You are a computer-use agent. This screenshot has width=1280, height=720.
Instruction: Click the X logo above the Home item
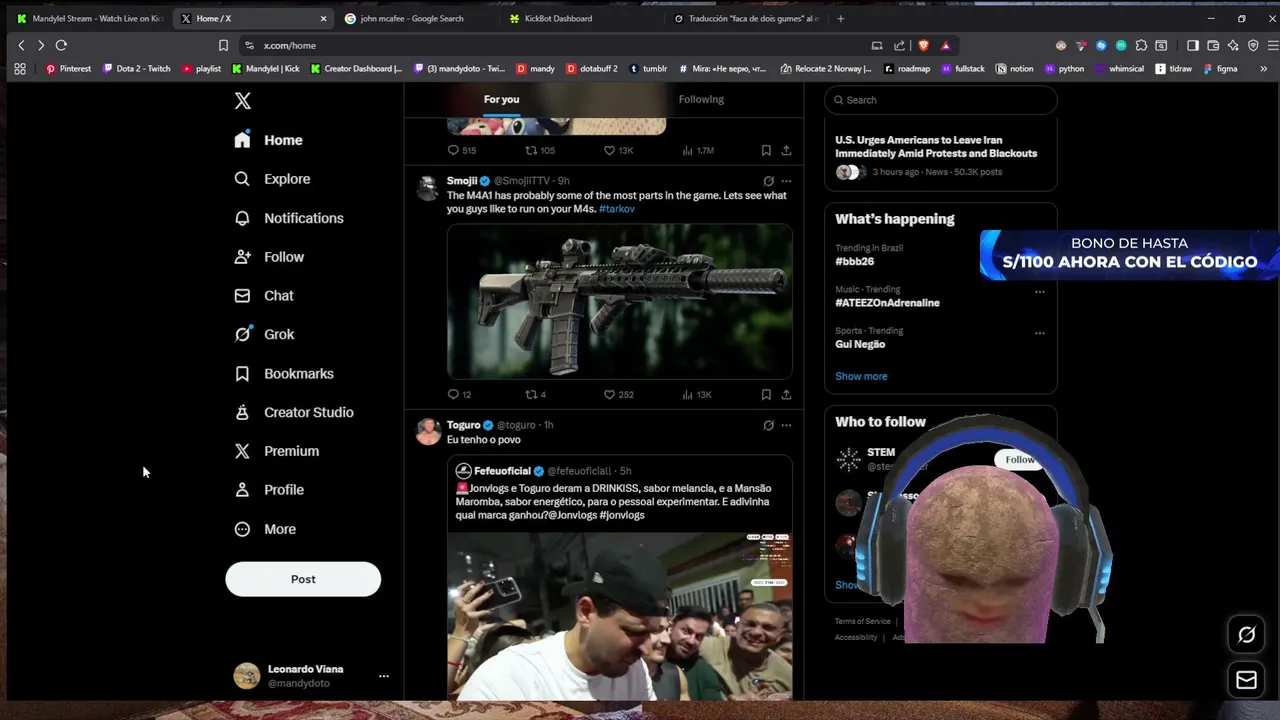point(243,101)
